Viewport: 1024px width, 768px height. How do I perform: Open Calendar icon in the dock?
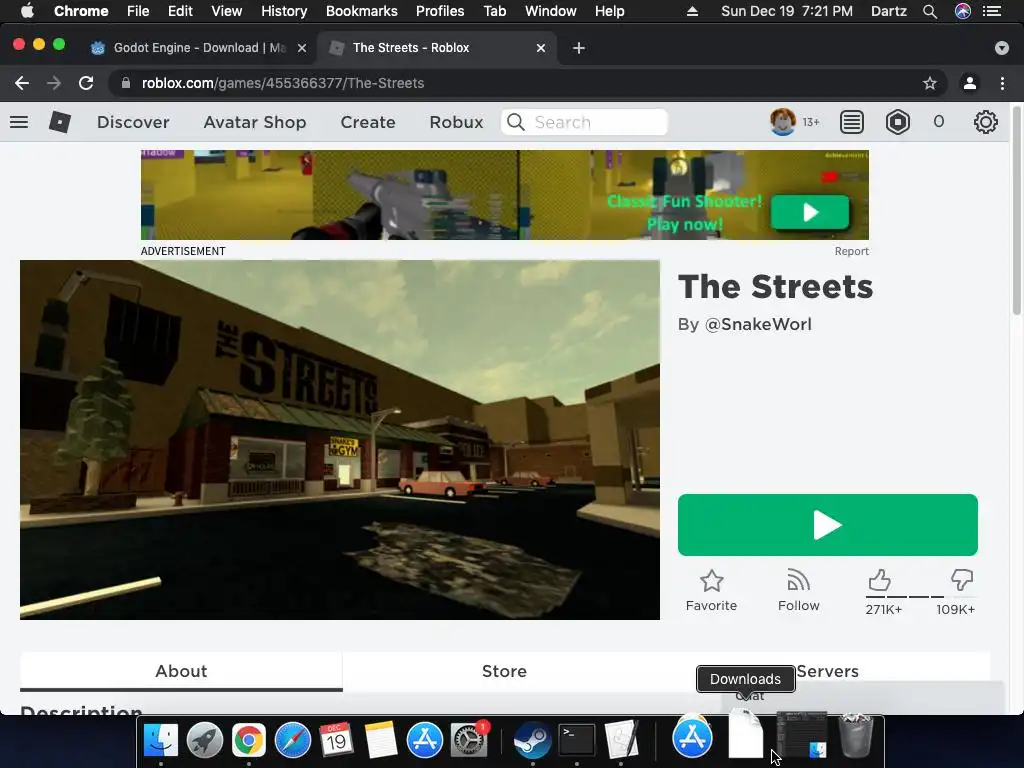click(336, 740)
